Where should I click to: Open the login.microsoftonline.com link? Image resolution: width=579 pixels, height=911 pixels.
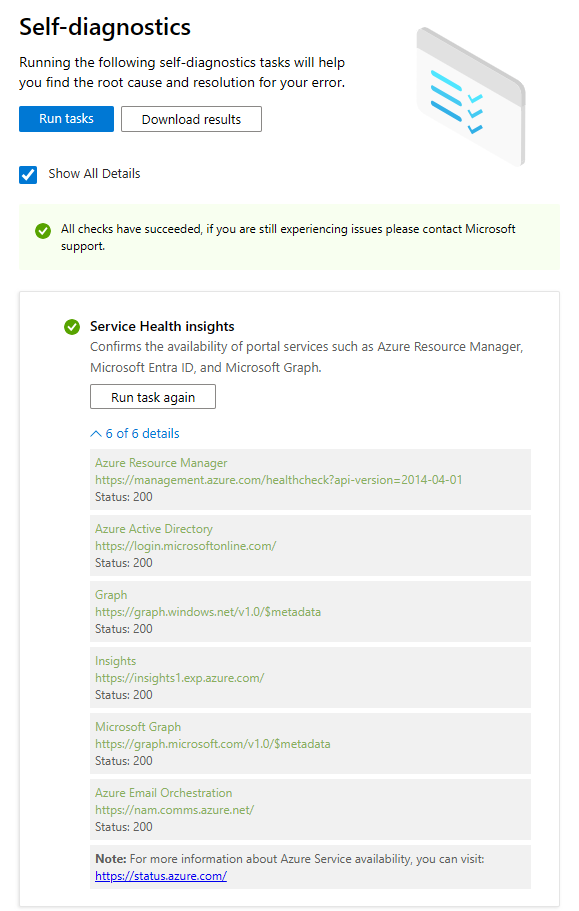point(186,546)
